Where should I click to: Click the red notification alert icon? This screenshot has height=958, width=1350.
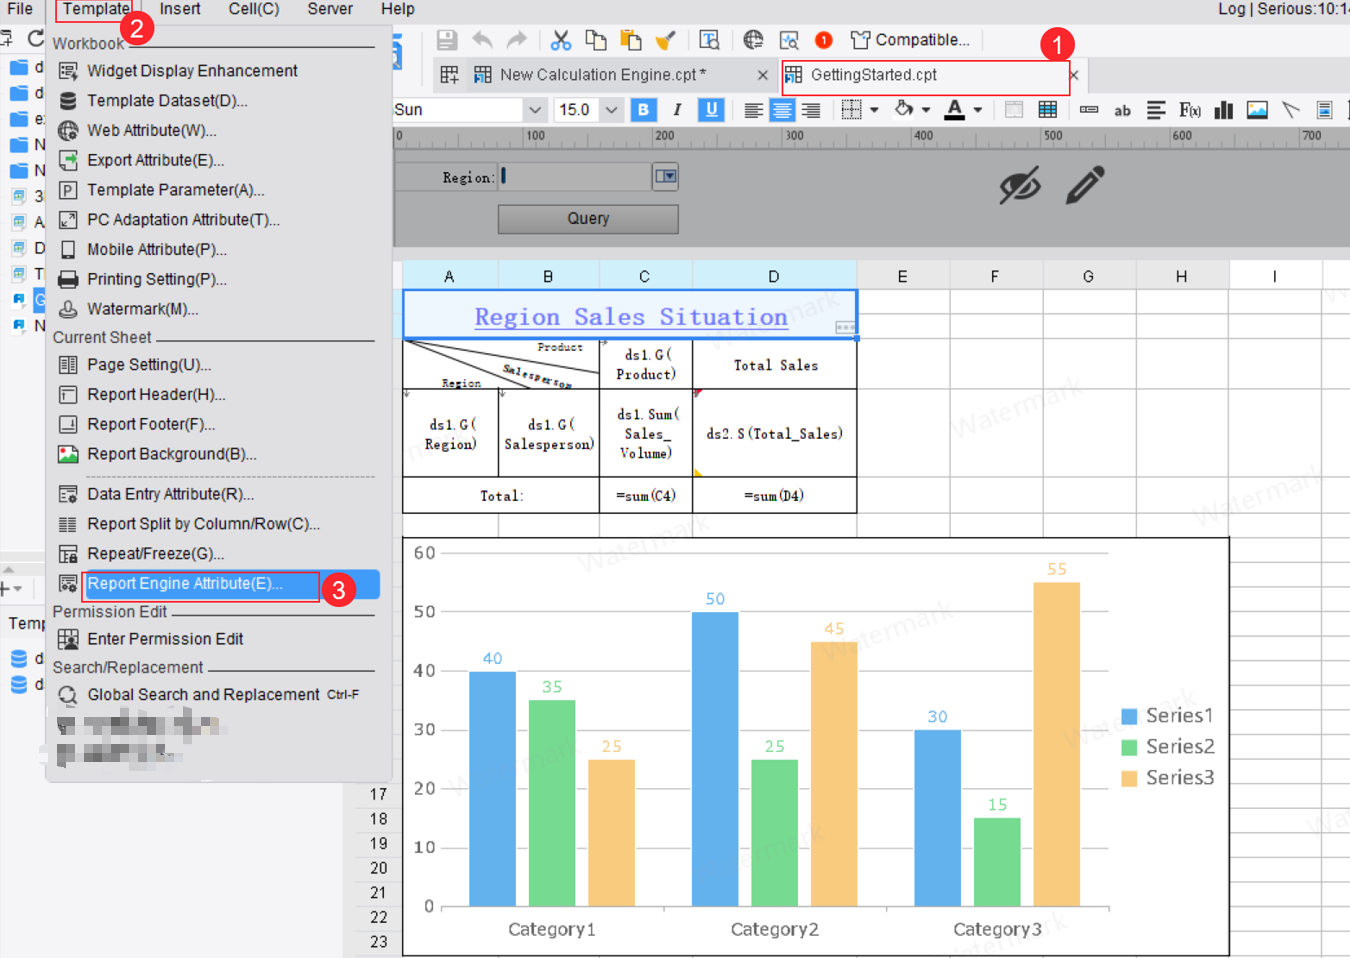coord(824,40)
